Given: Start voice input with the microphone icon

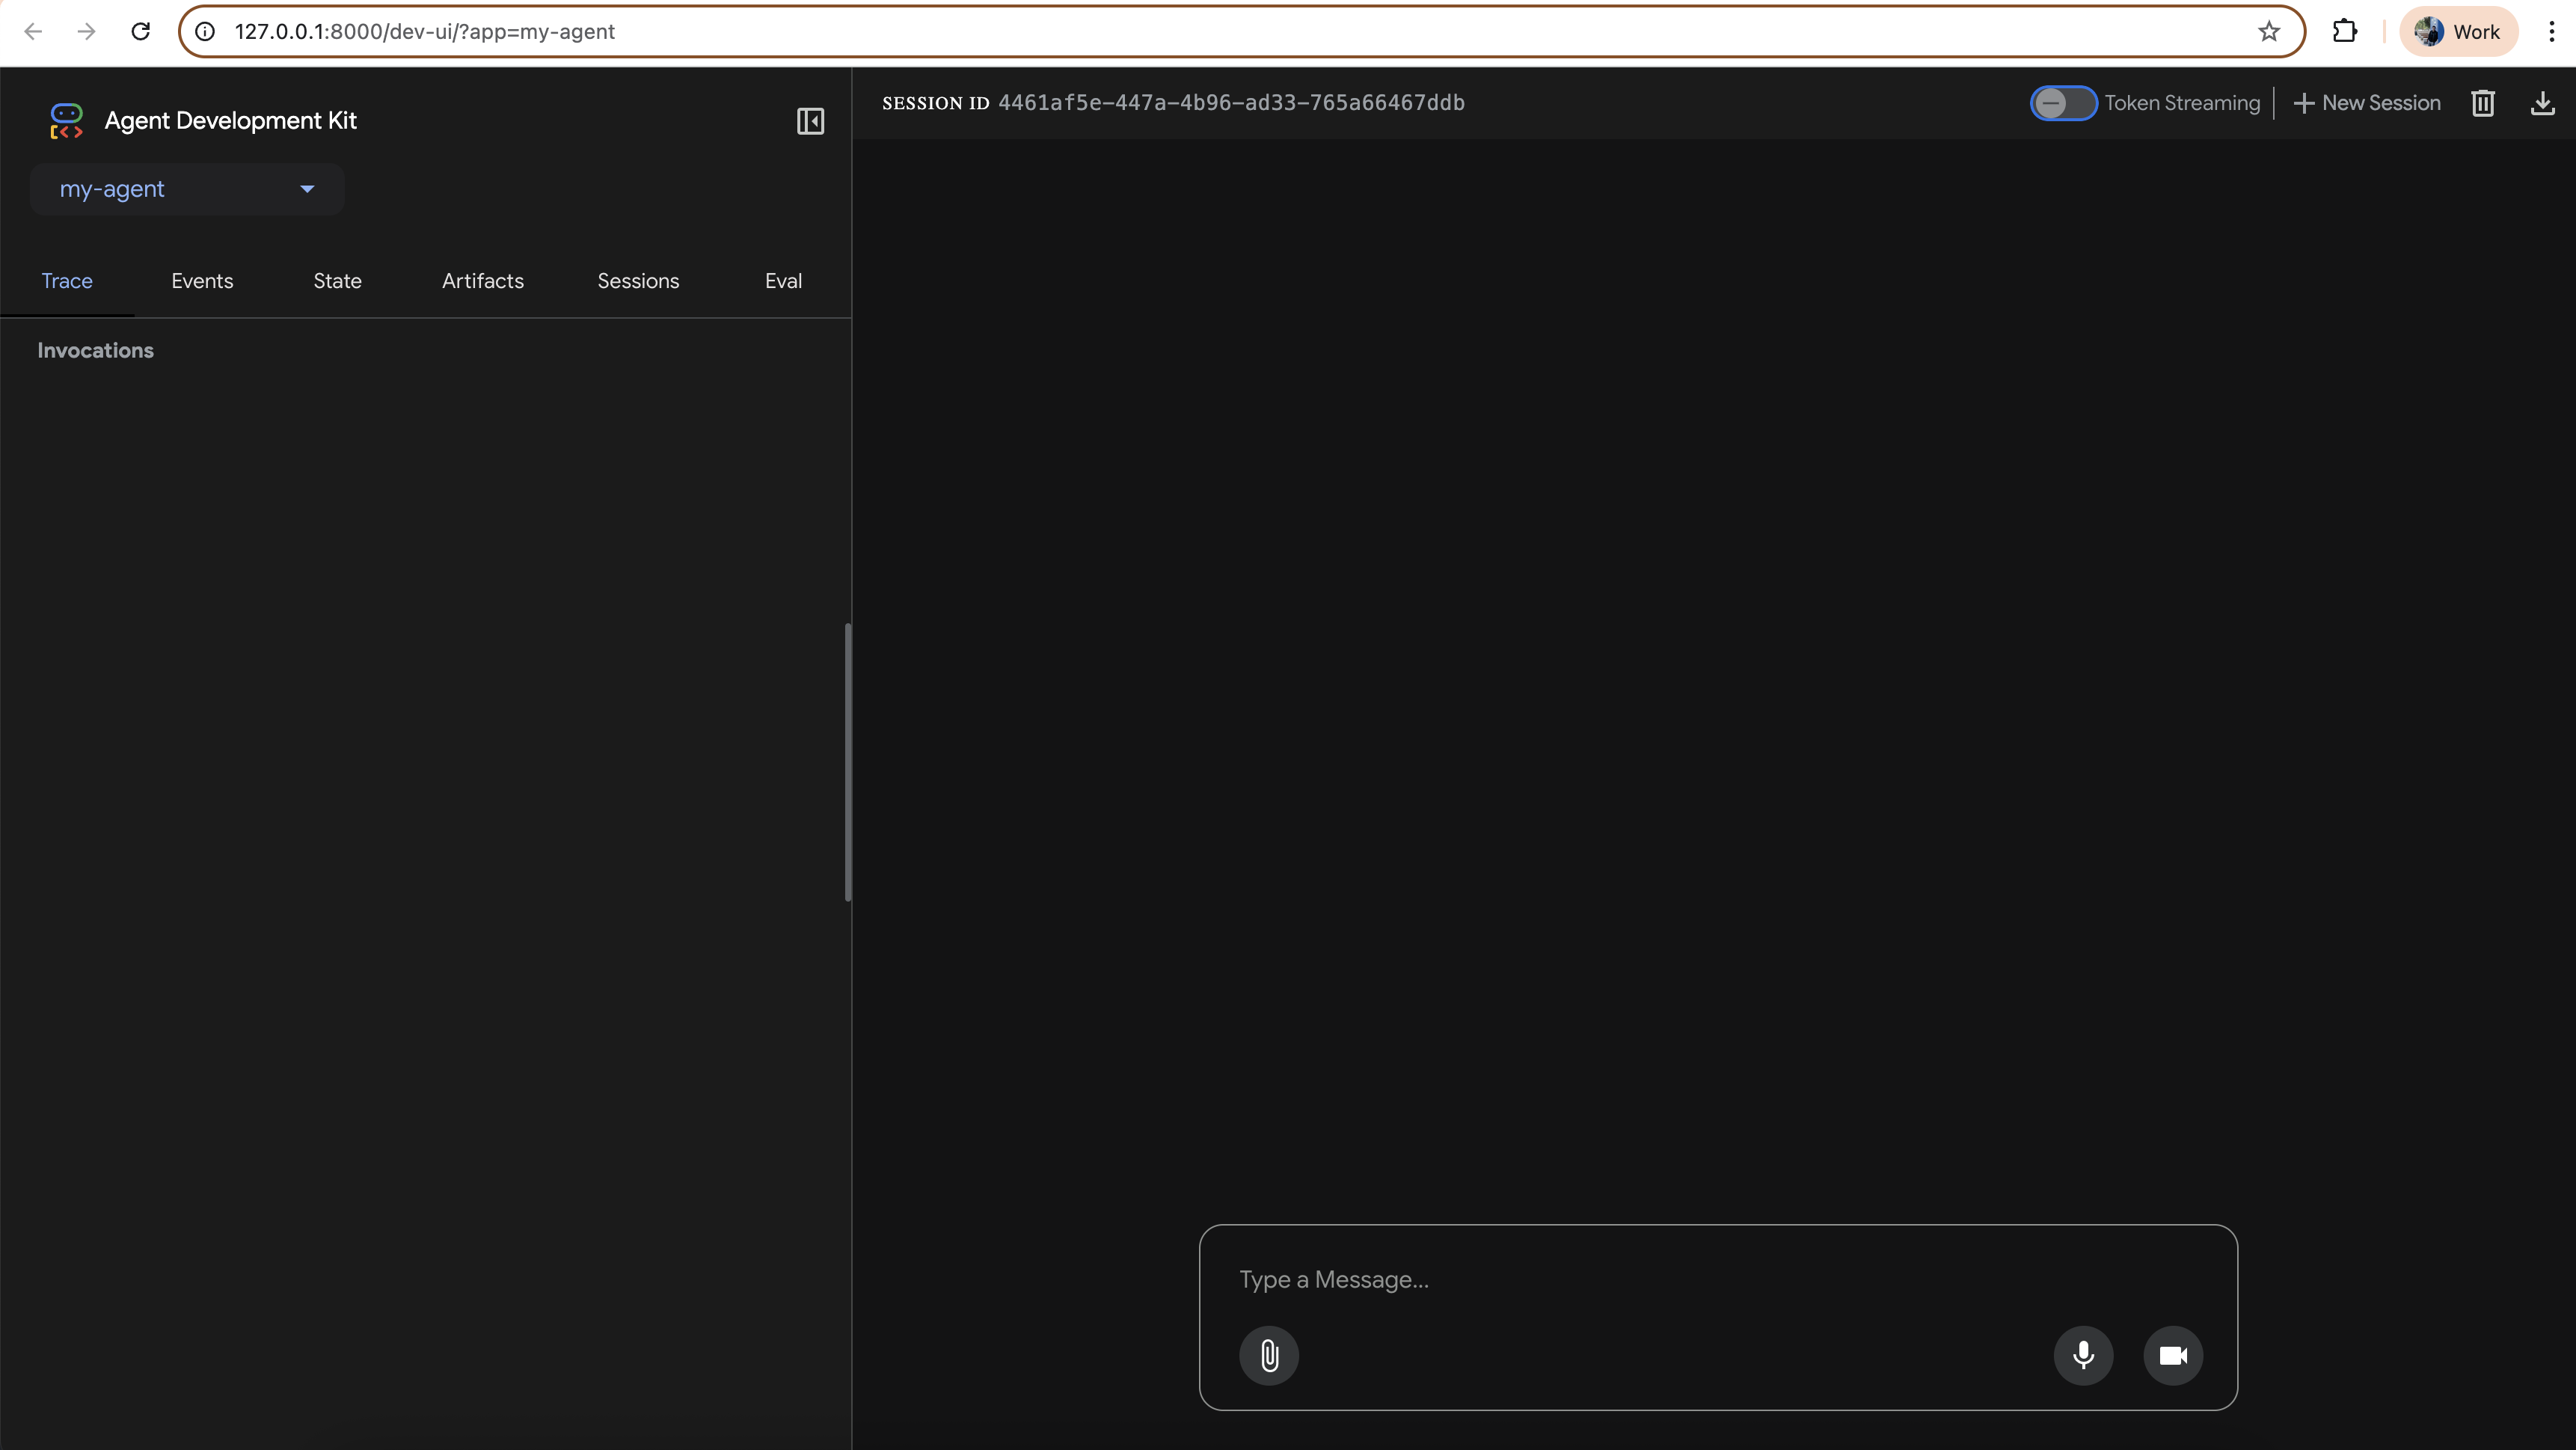Looking at the screenshot, I should click(2083, 1355).
